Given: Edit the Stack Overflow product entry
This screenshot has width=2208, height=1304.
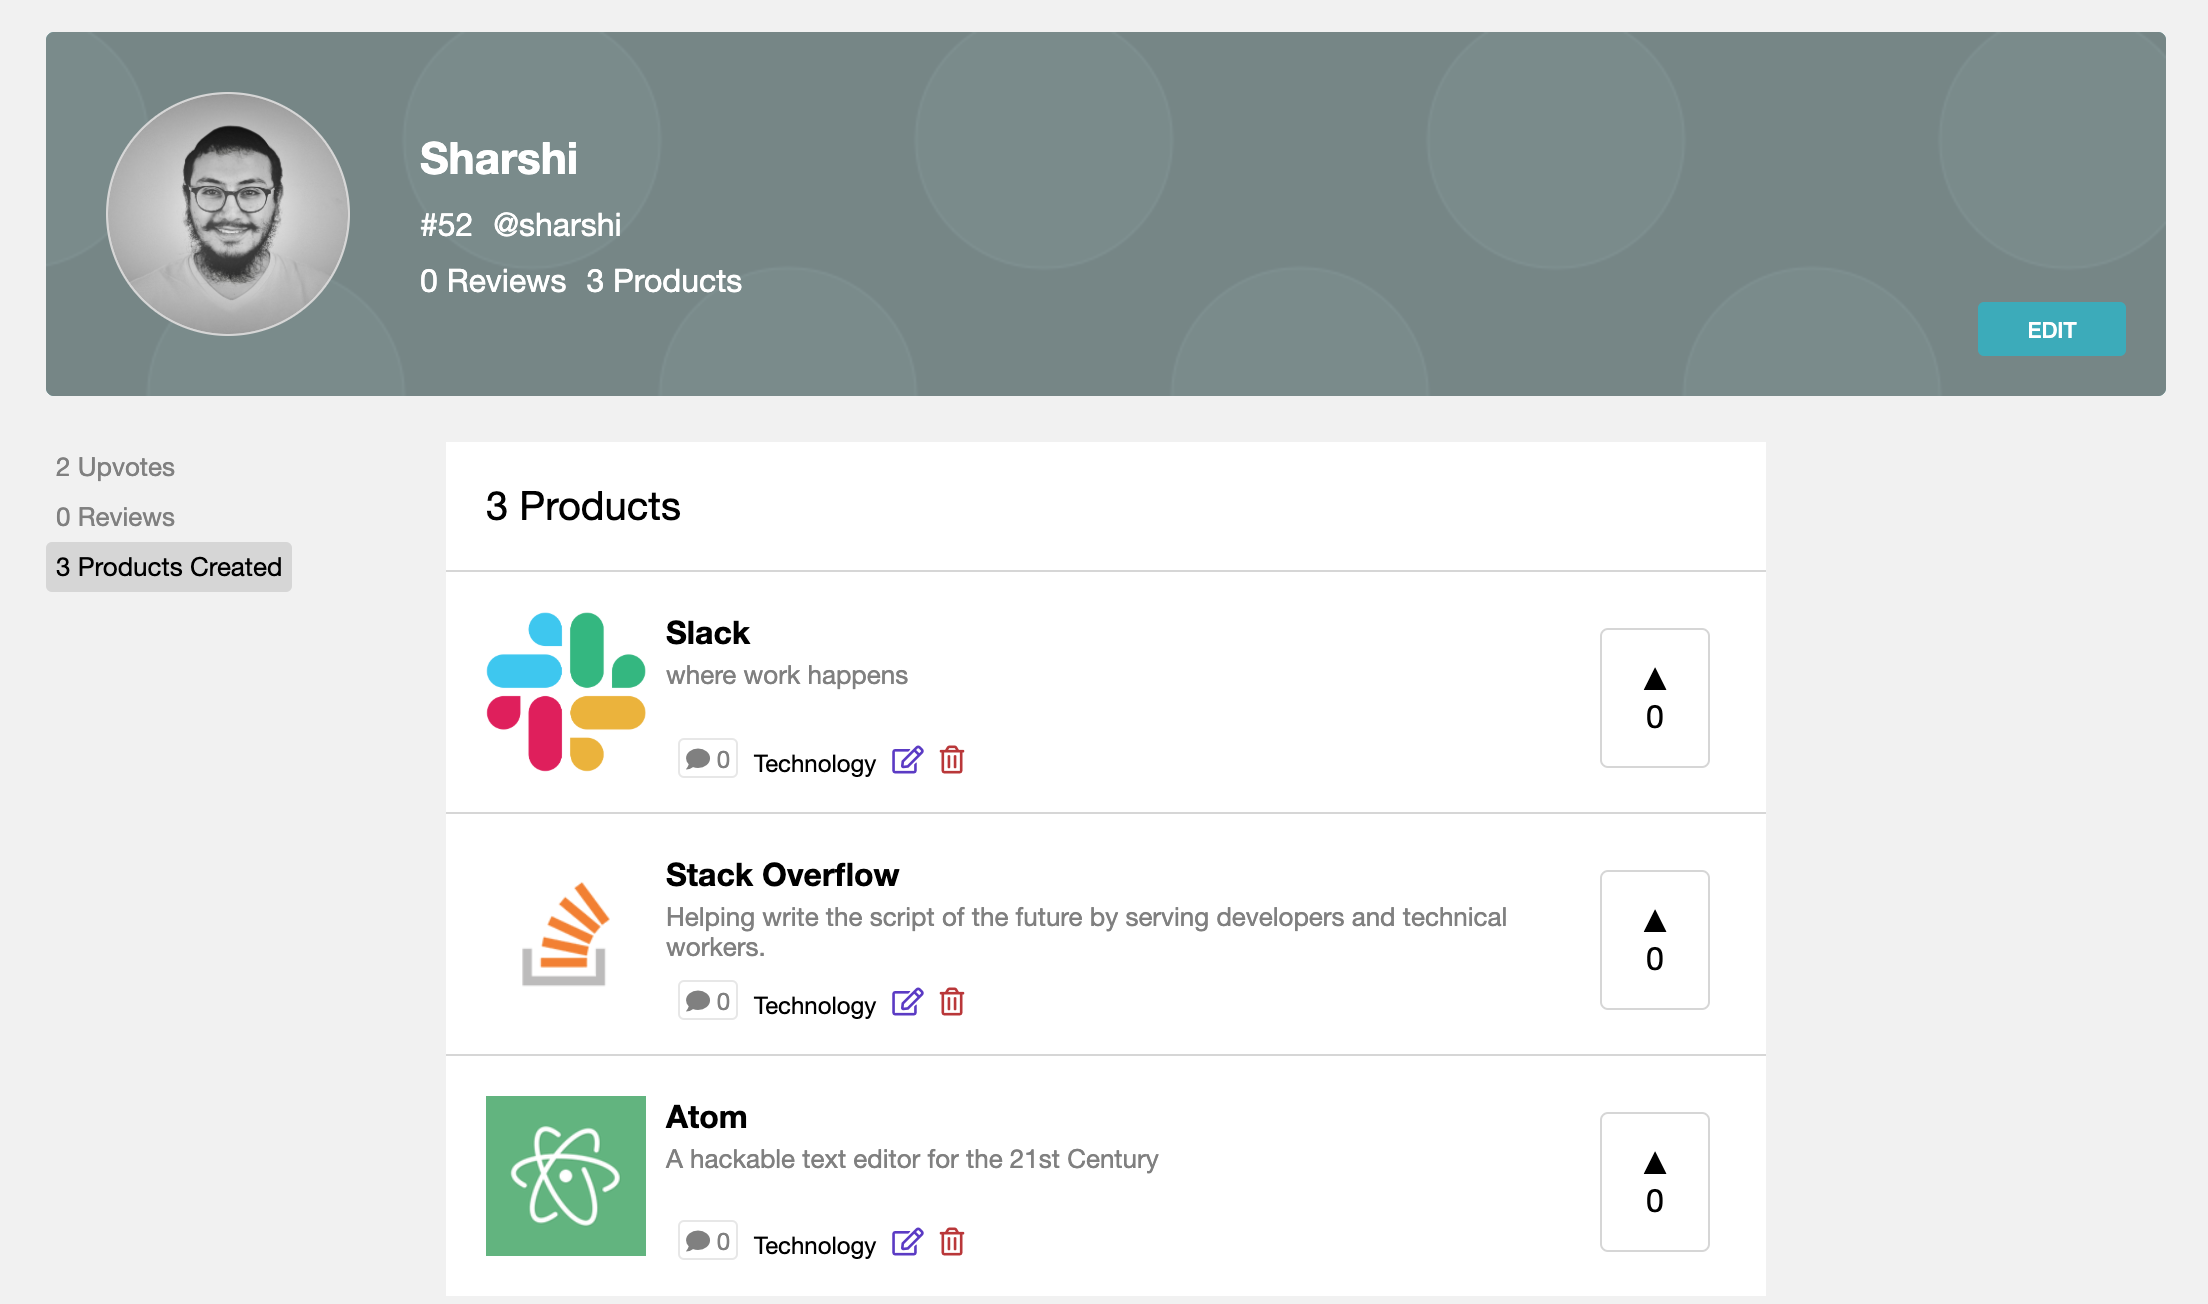Looking at the screenshot, I should point(907,1002).
